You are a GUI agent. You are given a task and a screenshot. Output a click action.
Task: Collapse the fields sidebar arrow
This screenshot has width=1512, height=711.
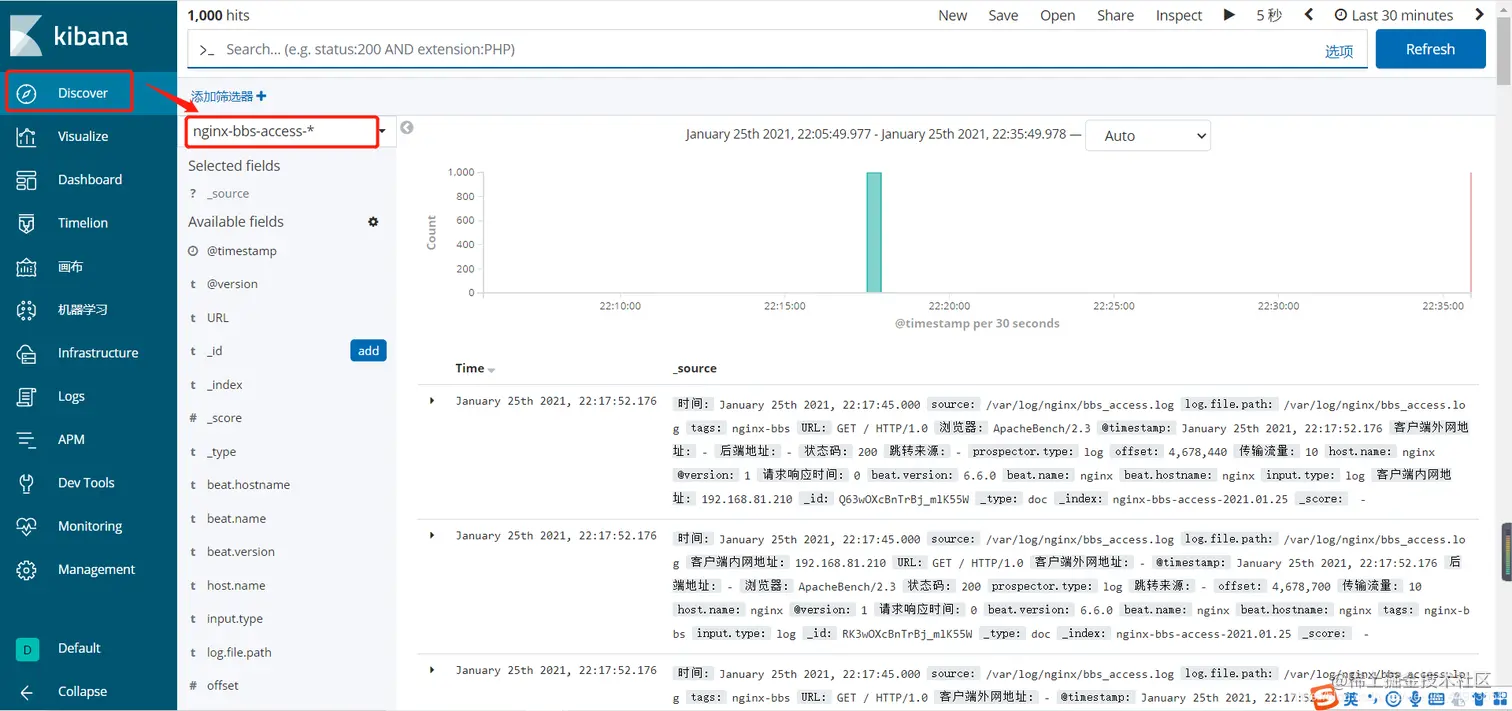(x=407, y=128)
